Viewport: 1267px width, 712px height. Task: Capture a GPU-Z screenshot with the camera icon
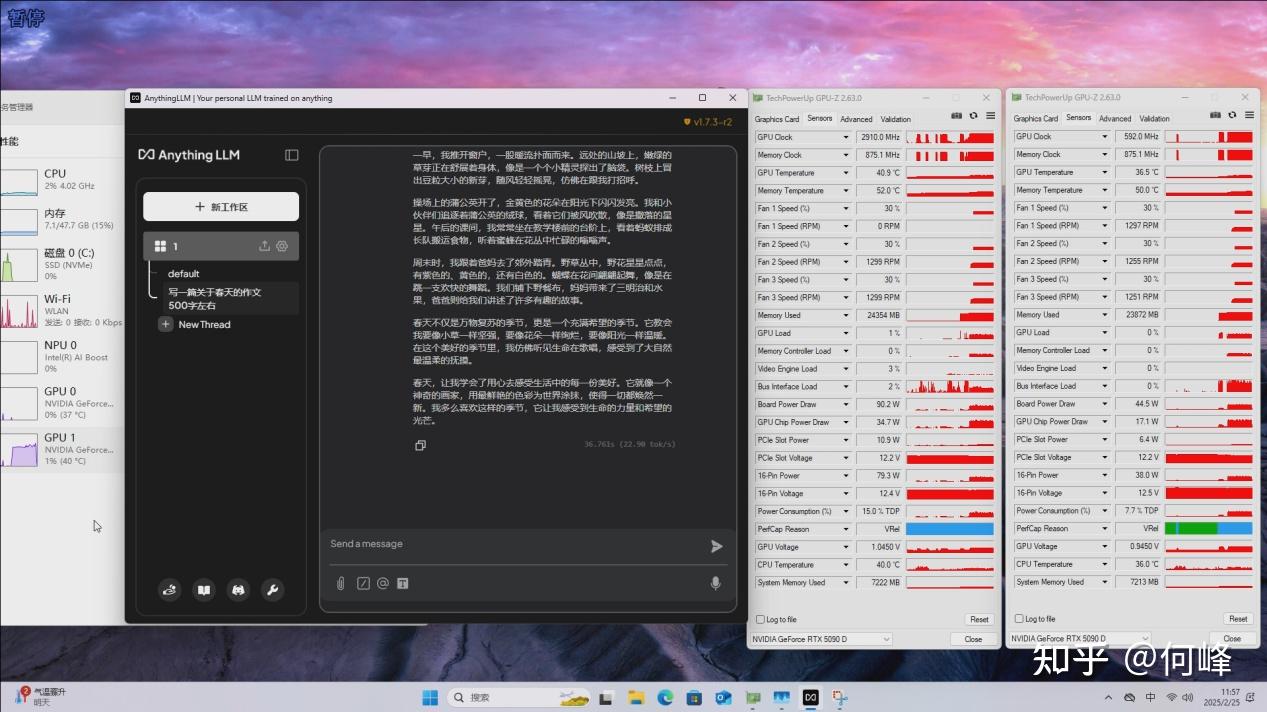(x=956, y=116)
